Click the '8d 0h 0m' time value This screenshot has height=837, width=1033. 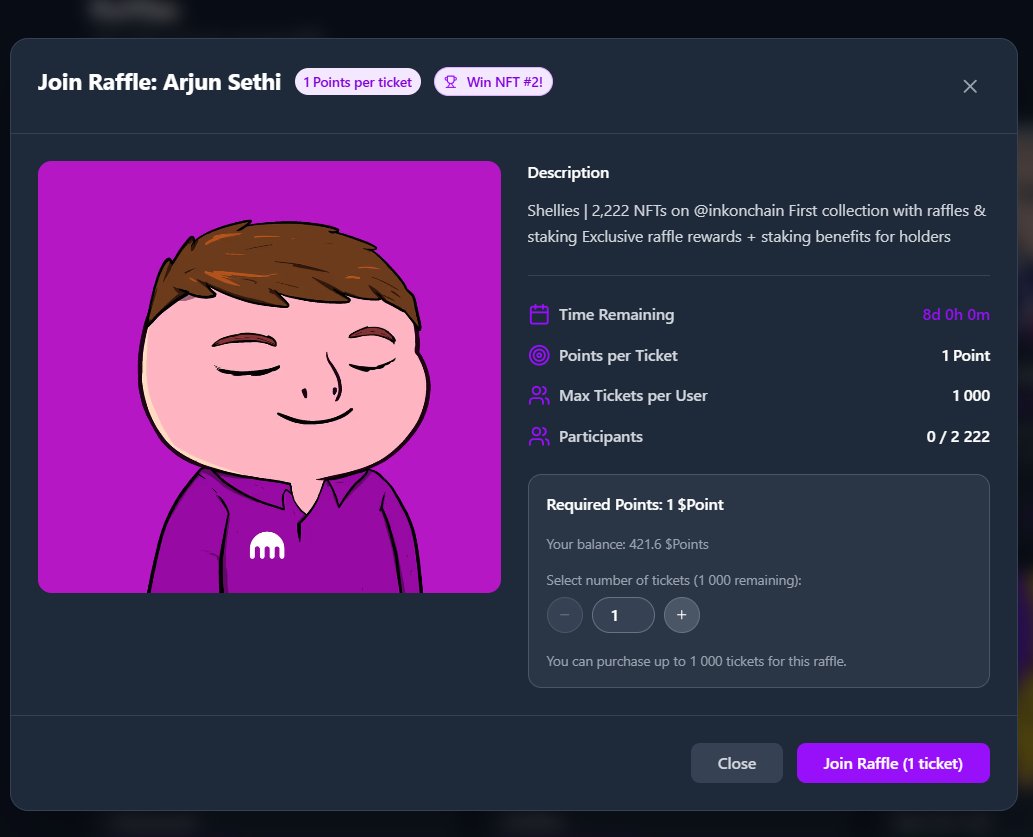pyautogui.click(x=956, y=314)
